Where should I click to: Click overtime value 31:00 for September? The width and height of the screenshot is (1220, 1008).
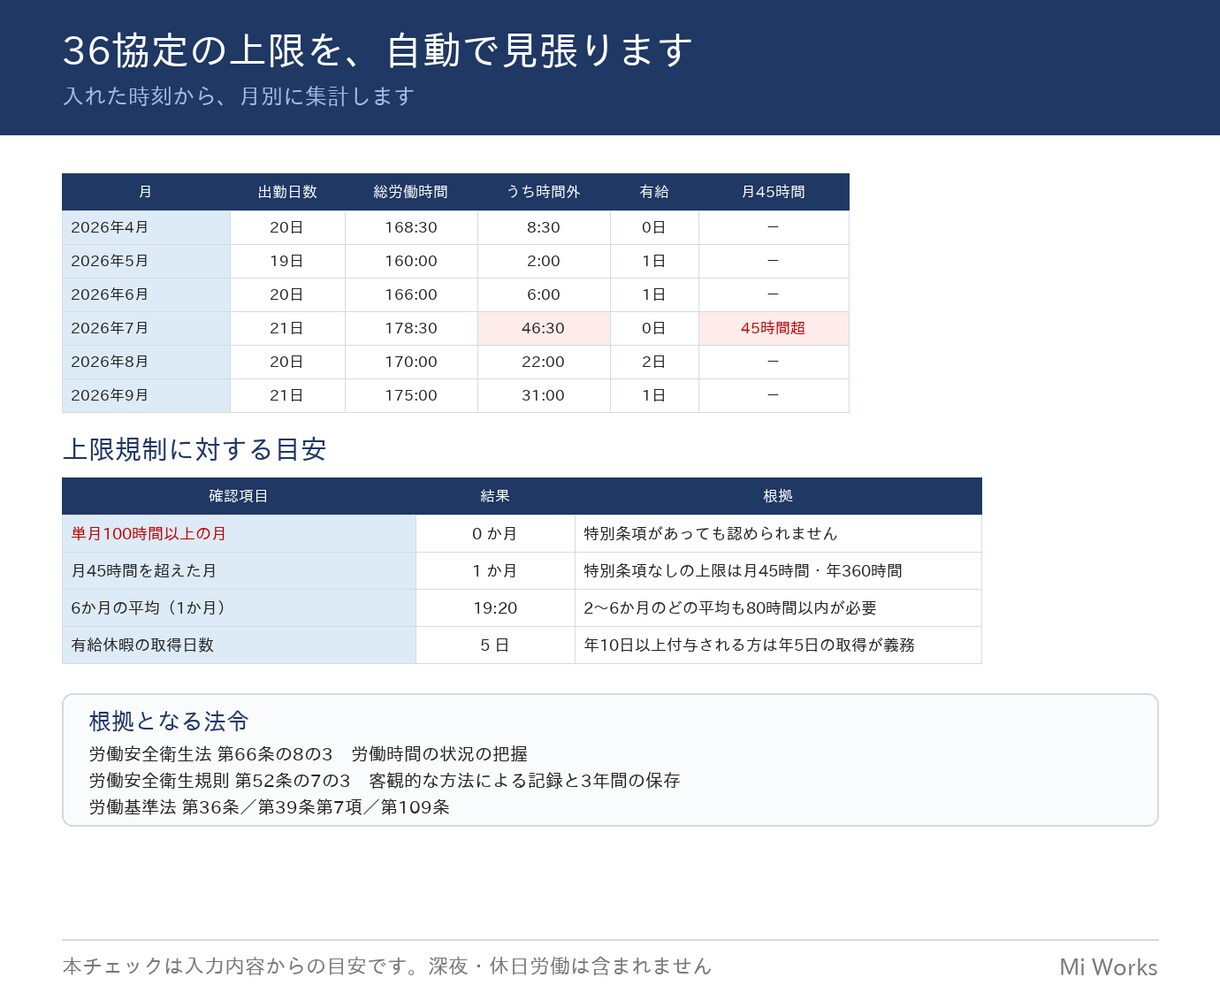pyautogui.click(x=543, y=395)
